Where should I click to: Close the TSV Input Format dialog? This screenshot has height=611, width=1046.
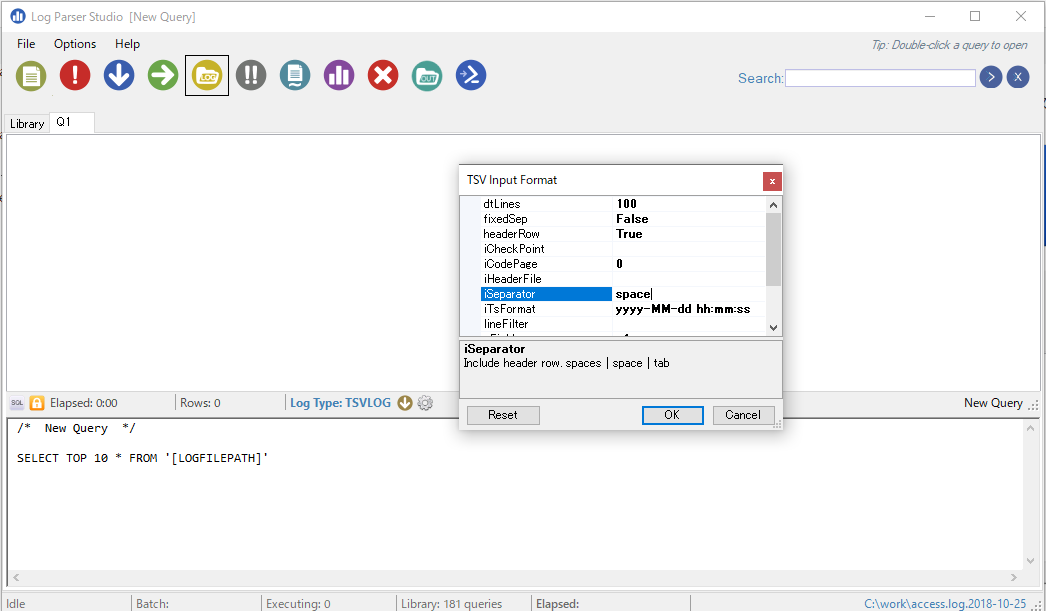[x=772, y=181]
